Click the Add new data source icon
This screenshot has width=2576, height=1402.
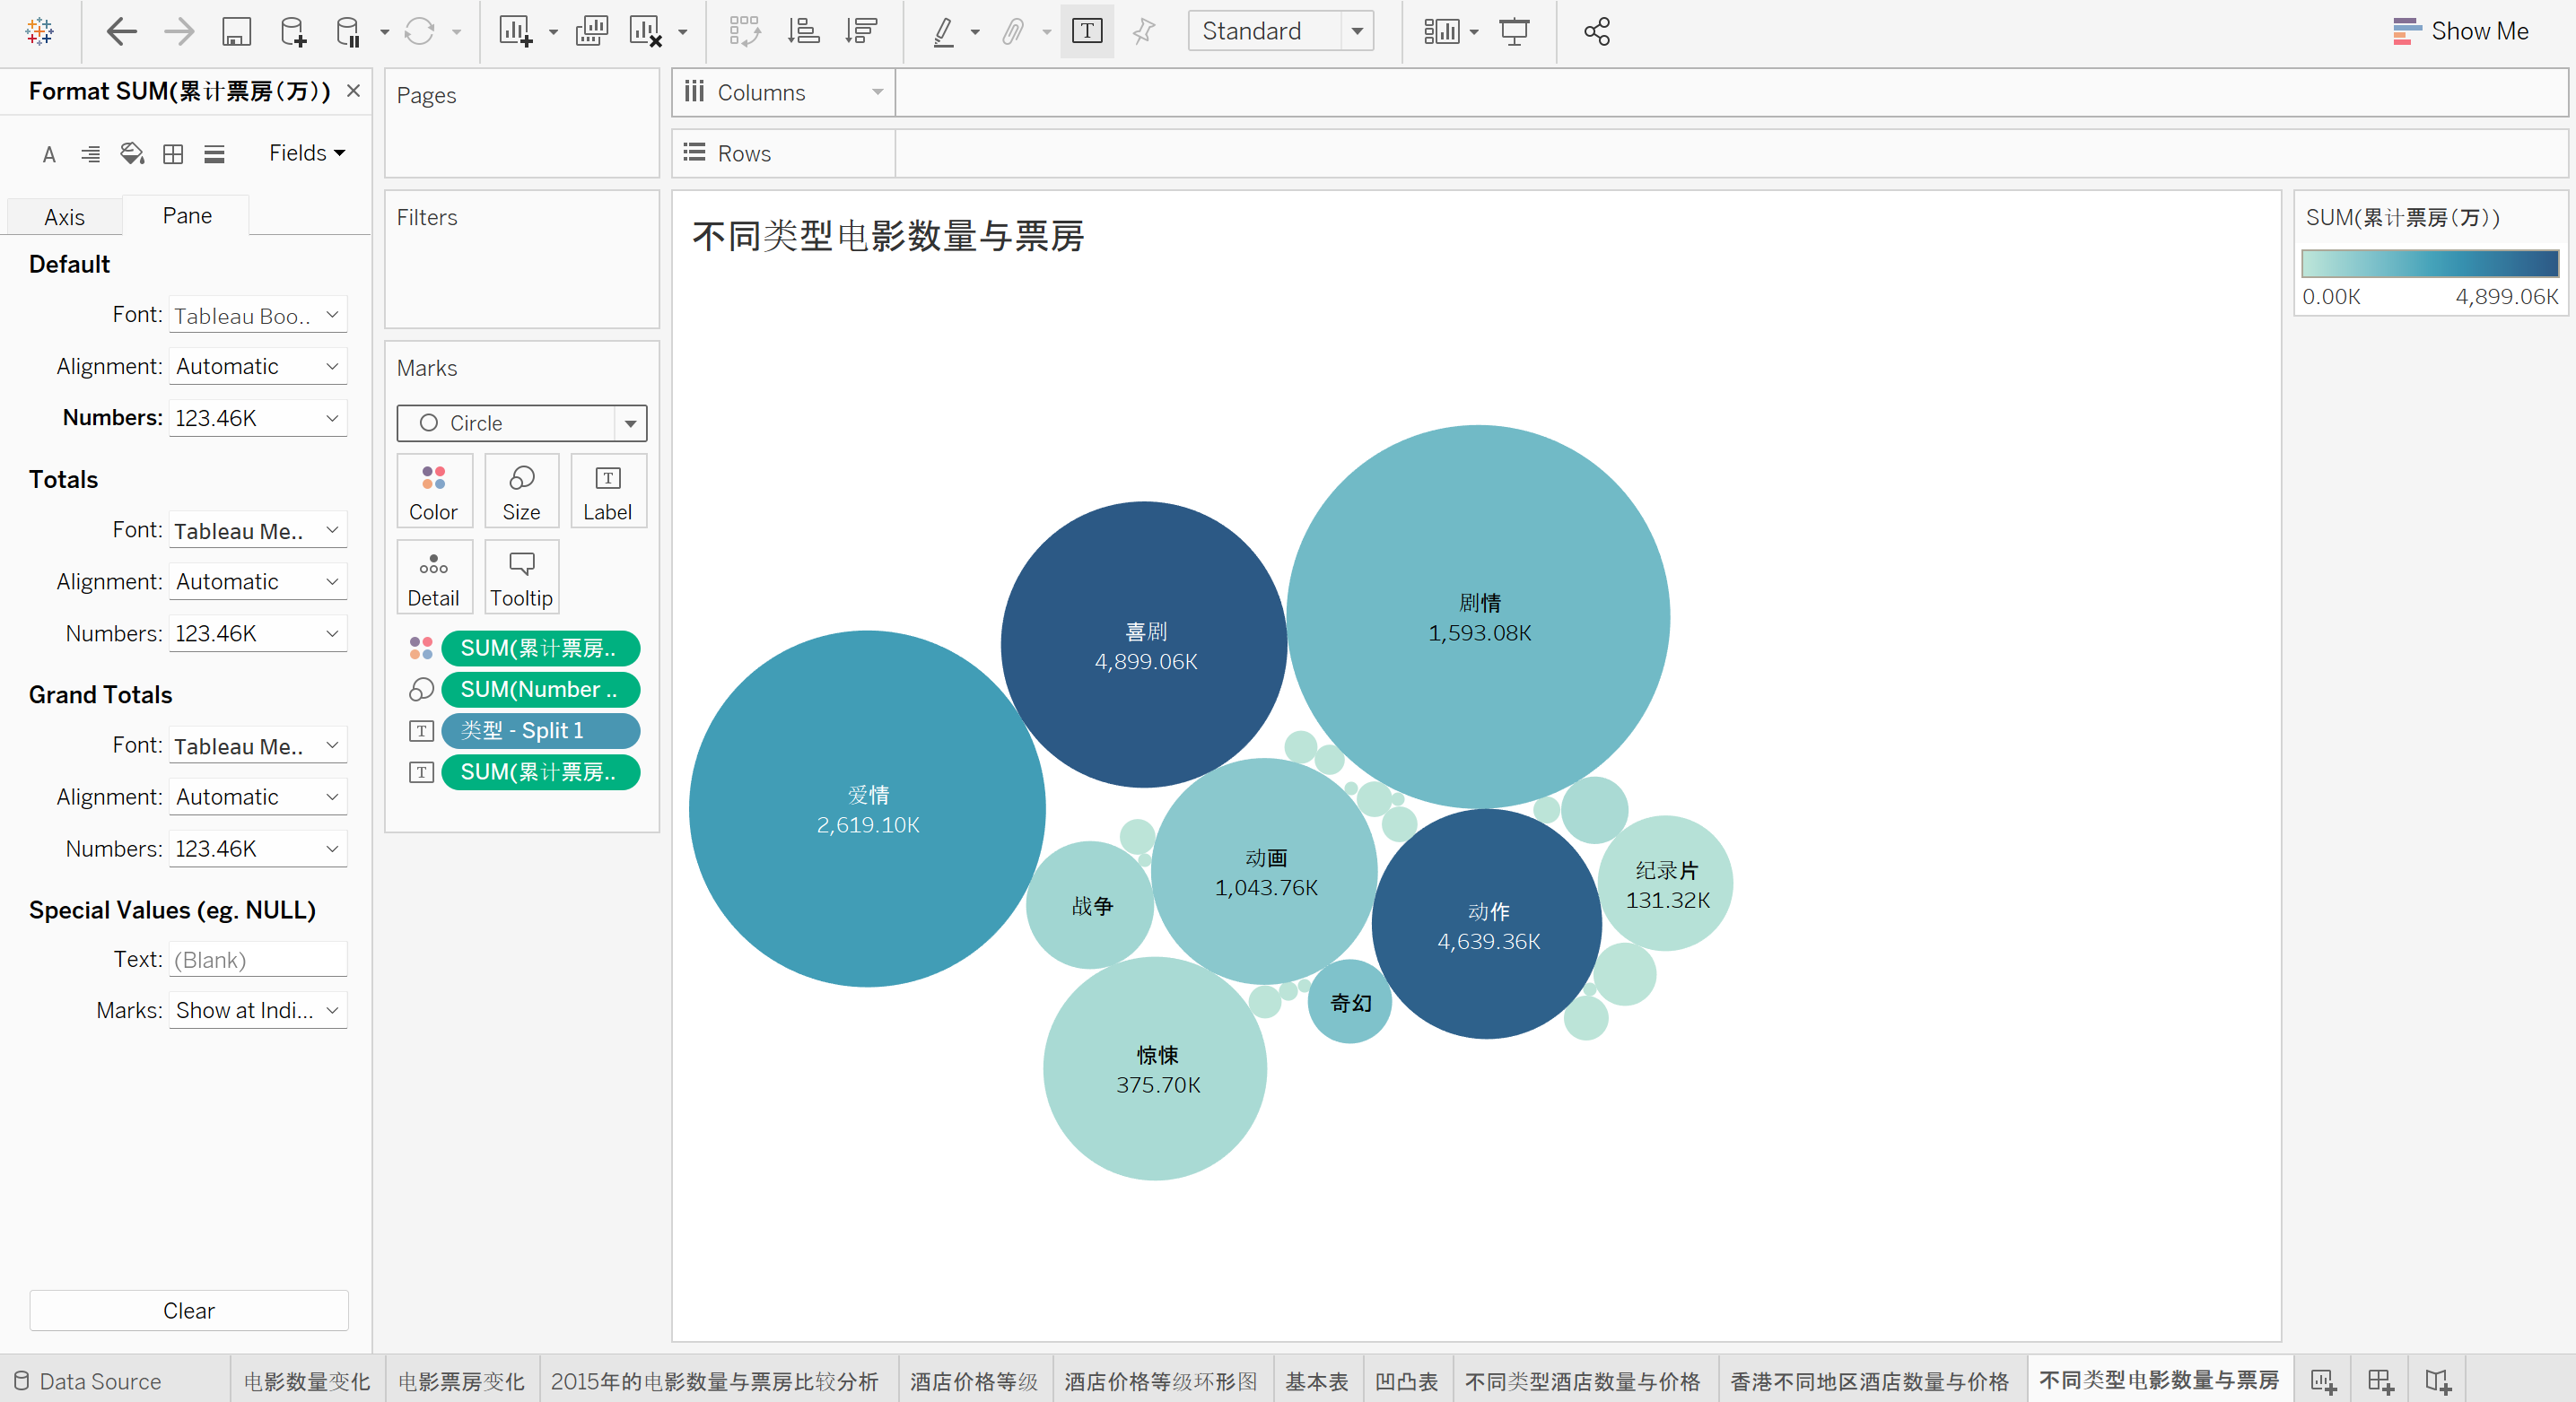(292, 32)
